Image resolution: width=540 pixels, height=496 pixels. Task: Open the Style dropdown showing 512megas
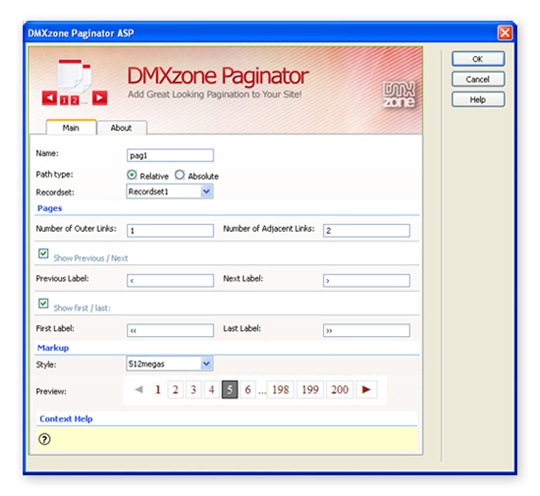point(169,364)
